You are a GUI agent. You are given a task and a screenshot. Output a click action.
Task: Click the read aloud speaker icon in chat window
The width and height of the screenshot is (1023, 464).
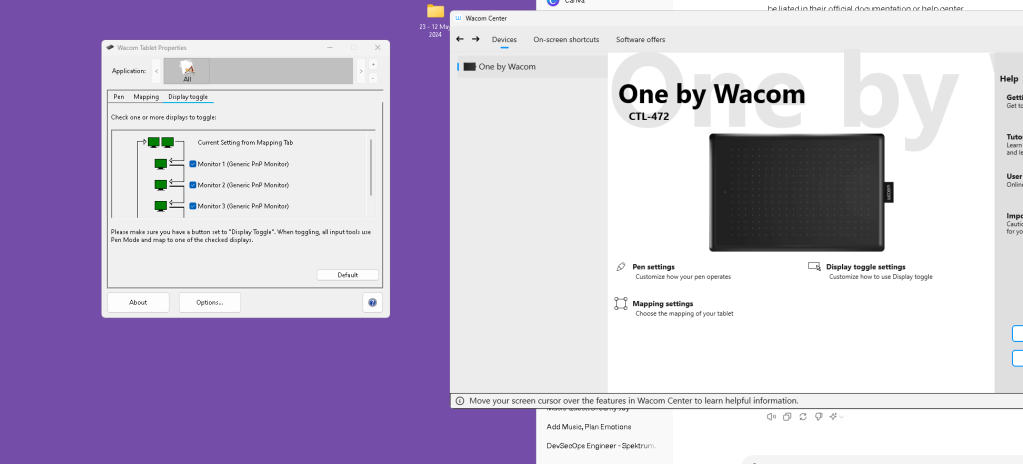click(x=771, y=416)
